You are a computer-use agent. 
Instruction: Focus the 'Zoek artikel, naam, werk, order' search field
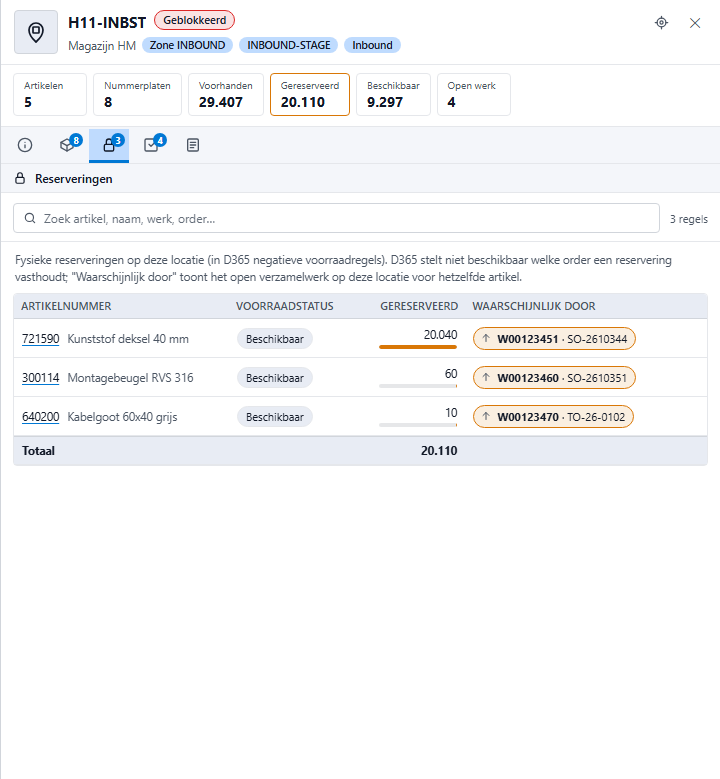click(x=336, y=218)
